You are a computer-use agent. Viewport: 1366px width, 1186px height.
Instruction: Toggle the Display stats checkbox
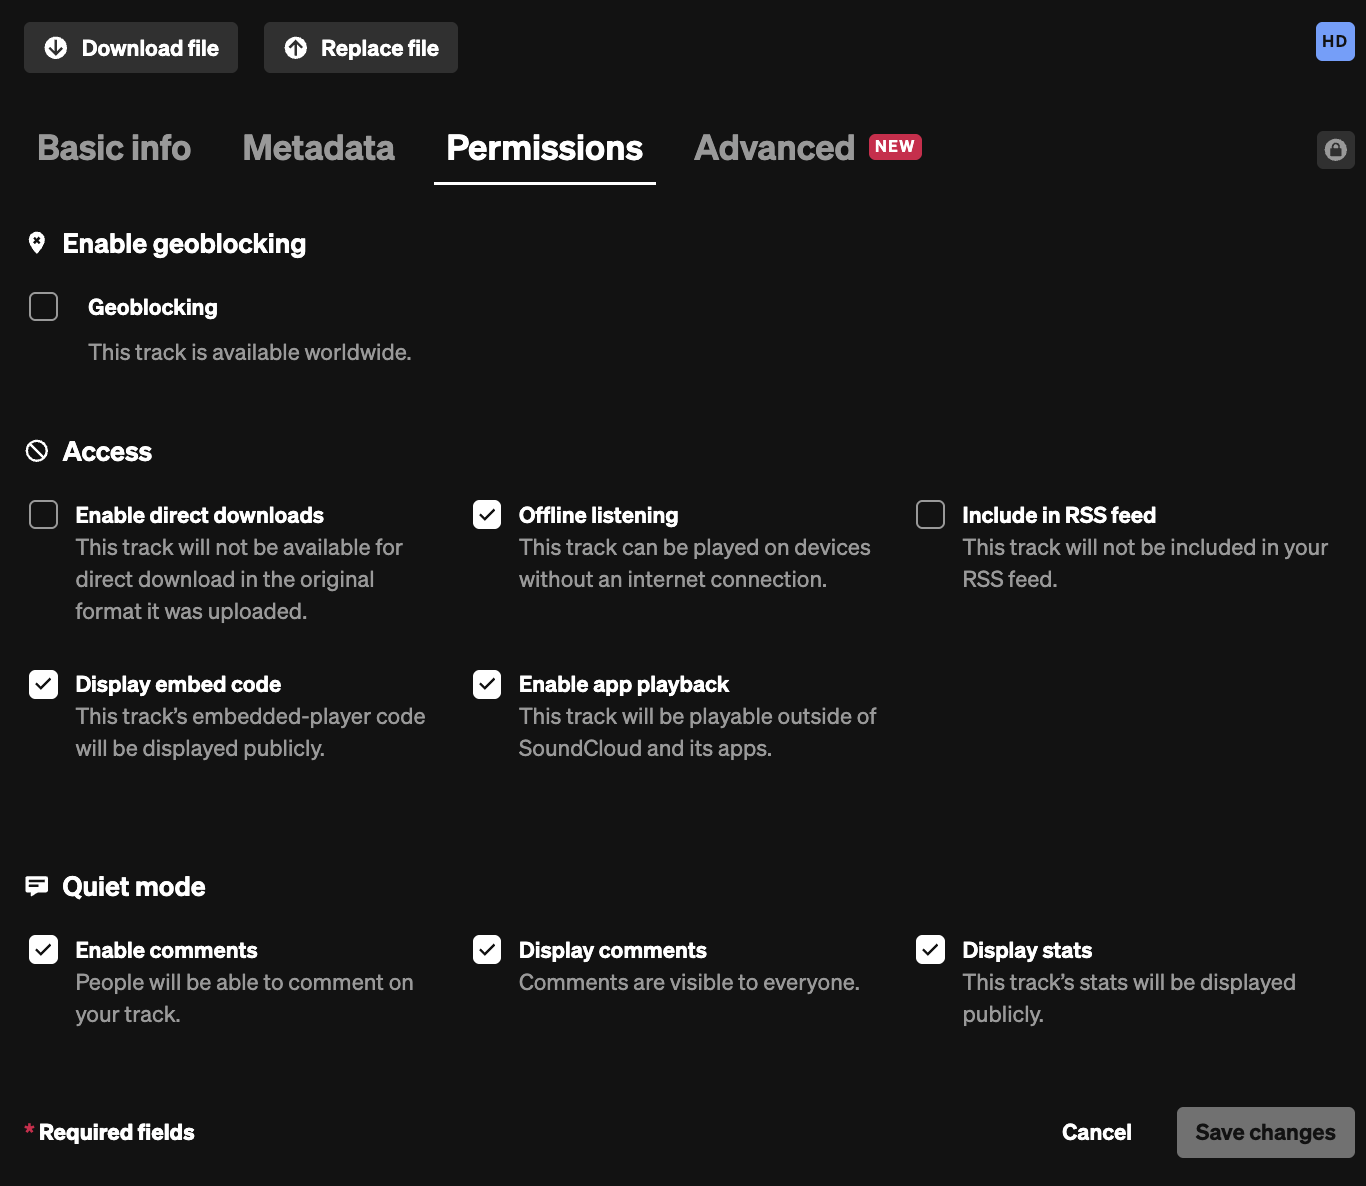pyautogui.click(x=930, y=949)
